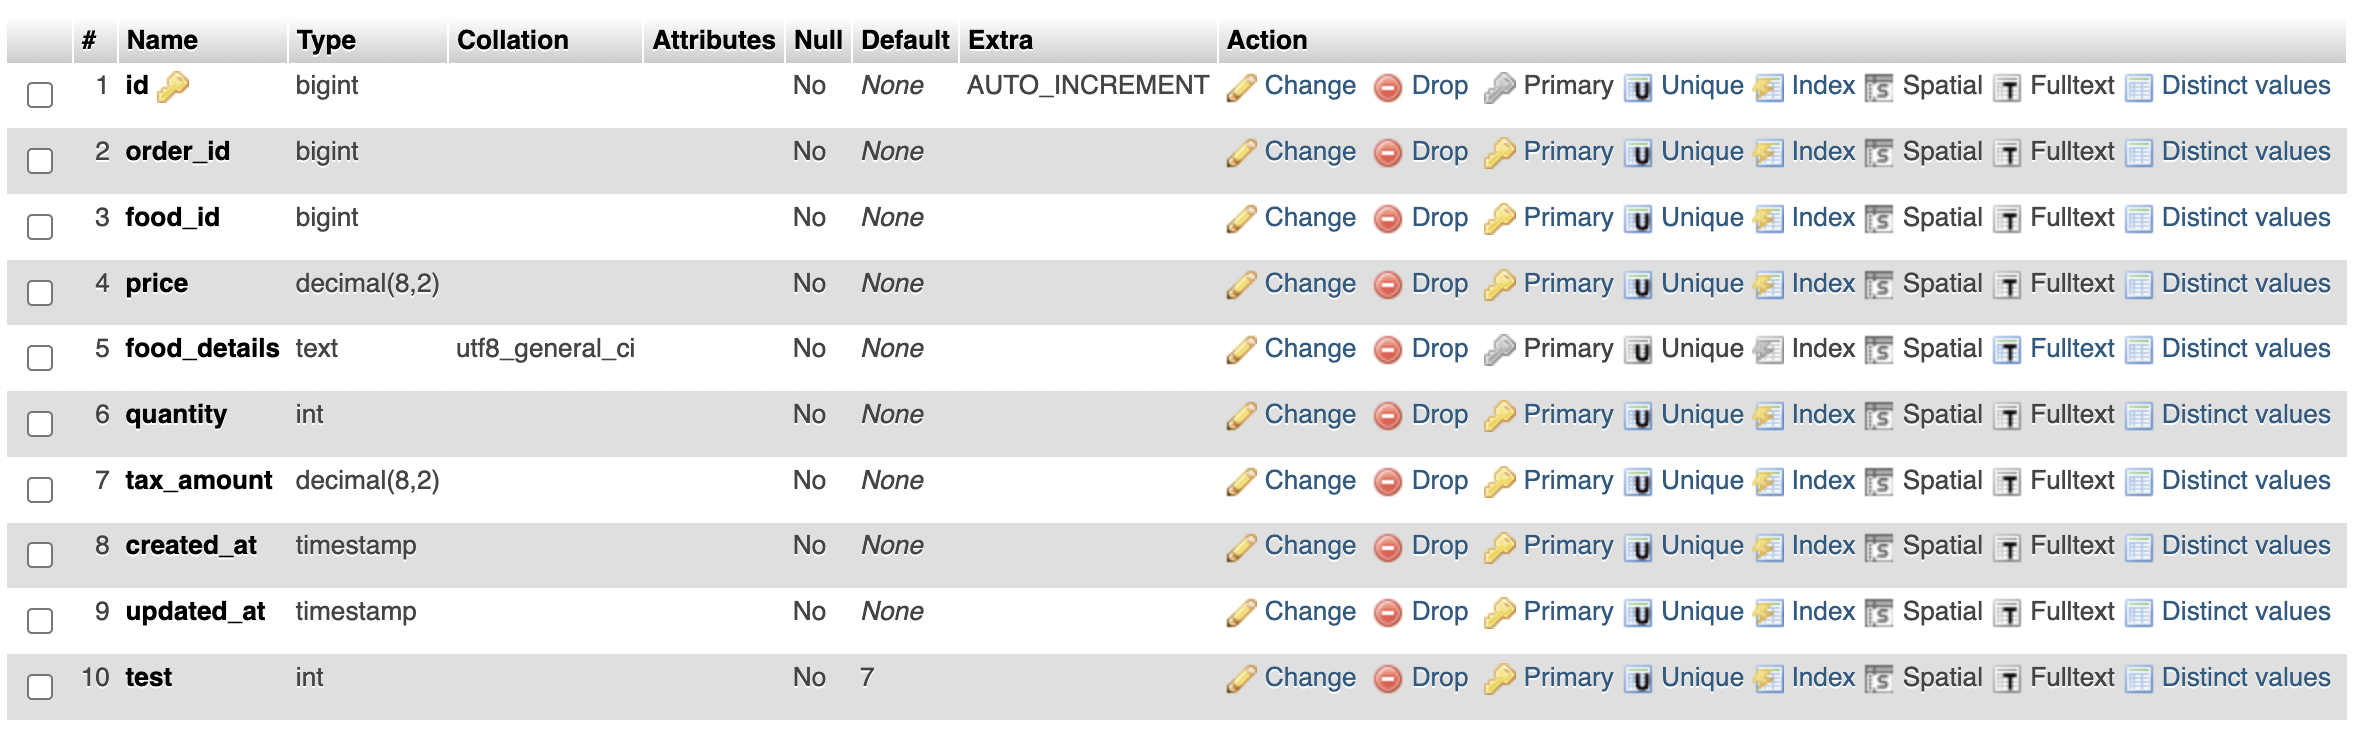Click the Primary key icon for food_id
The height and width of the screenshot is (744, 2372).
click(x=1499, y=219)
